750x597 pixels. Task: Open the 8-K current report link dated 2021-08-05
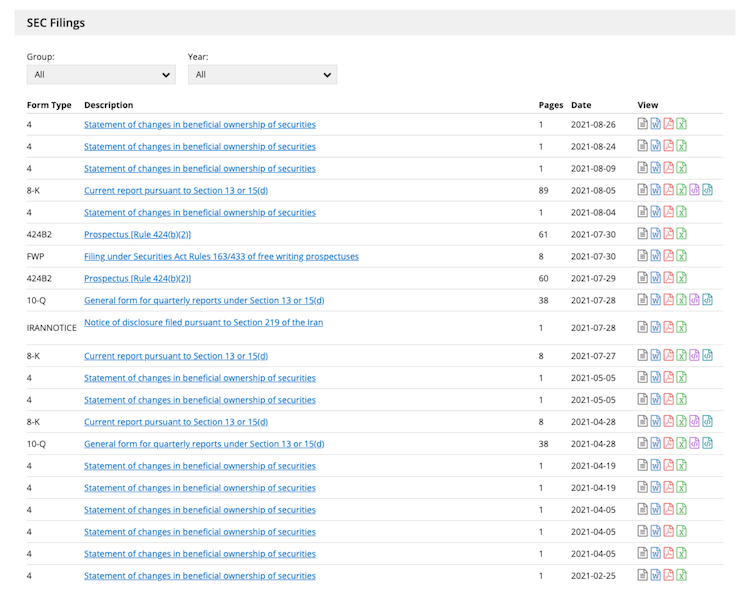[x=176, y=190]
